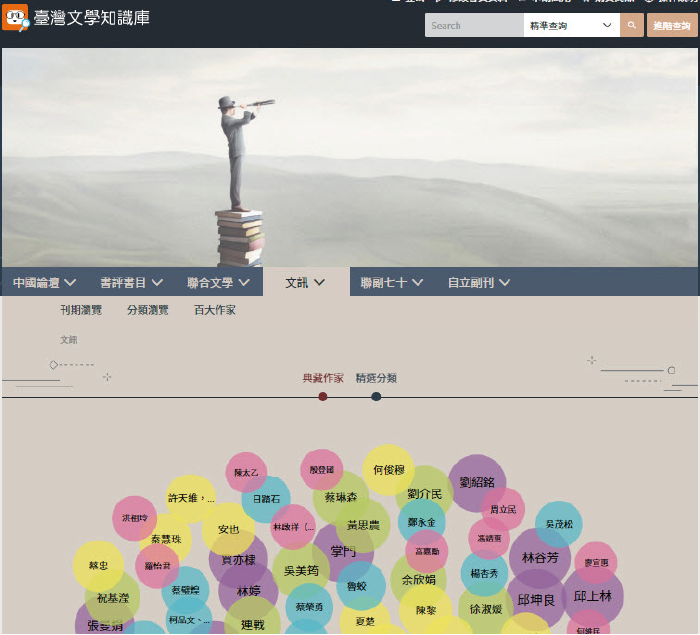
Task: Click the 臺灣文學知識庫 logo icon
Action: click(15, 17)
